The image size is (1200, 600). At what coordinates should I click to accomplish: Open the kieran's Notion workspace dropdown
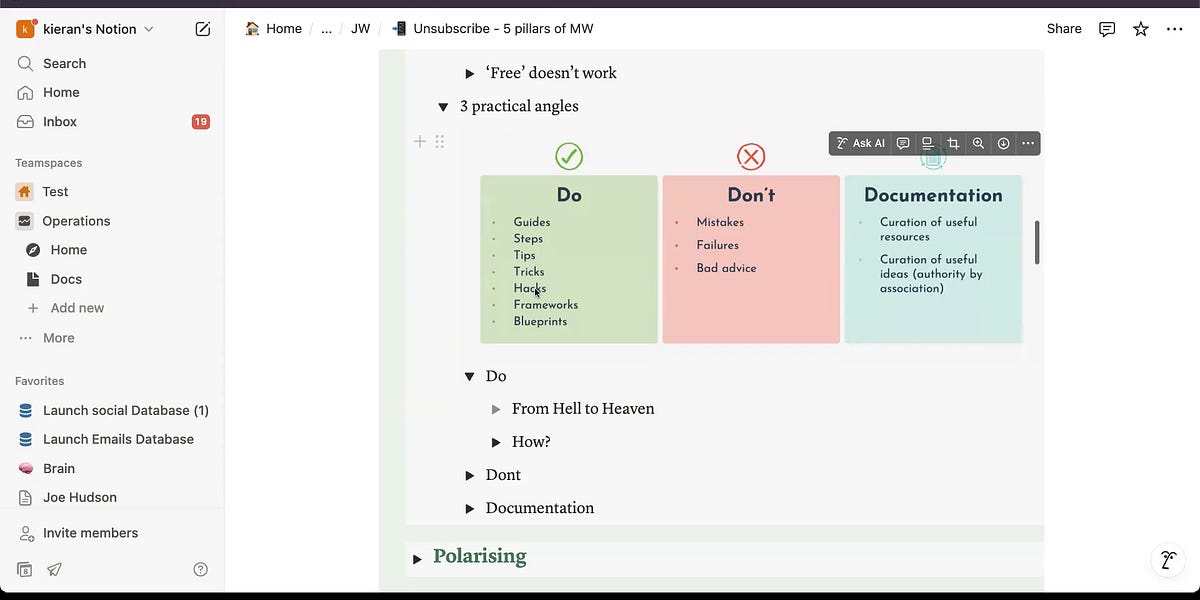(86, 29)
